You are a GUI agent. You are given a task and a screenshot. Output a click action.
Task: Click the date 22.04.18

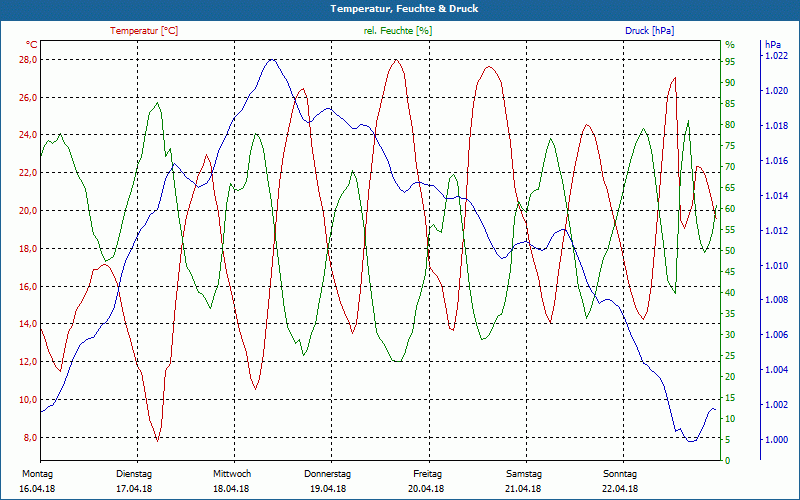point(620,489)
